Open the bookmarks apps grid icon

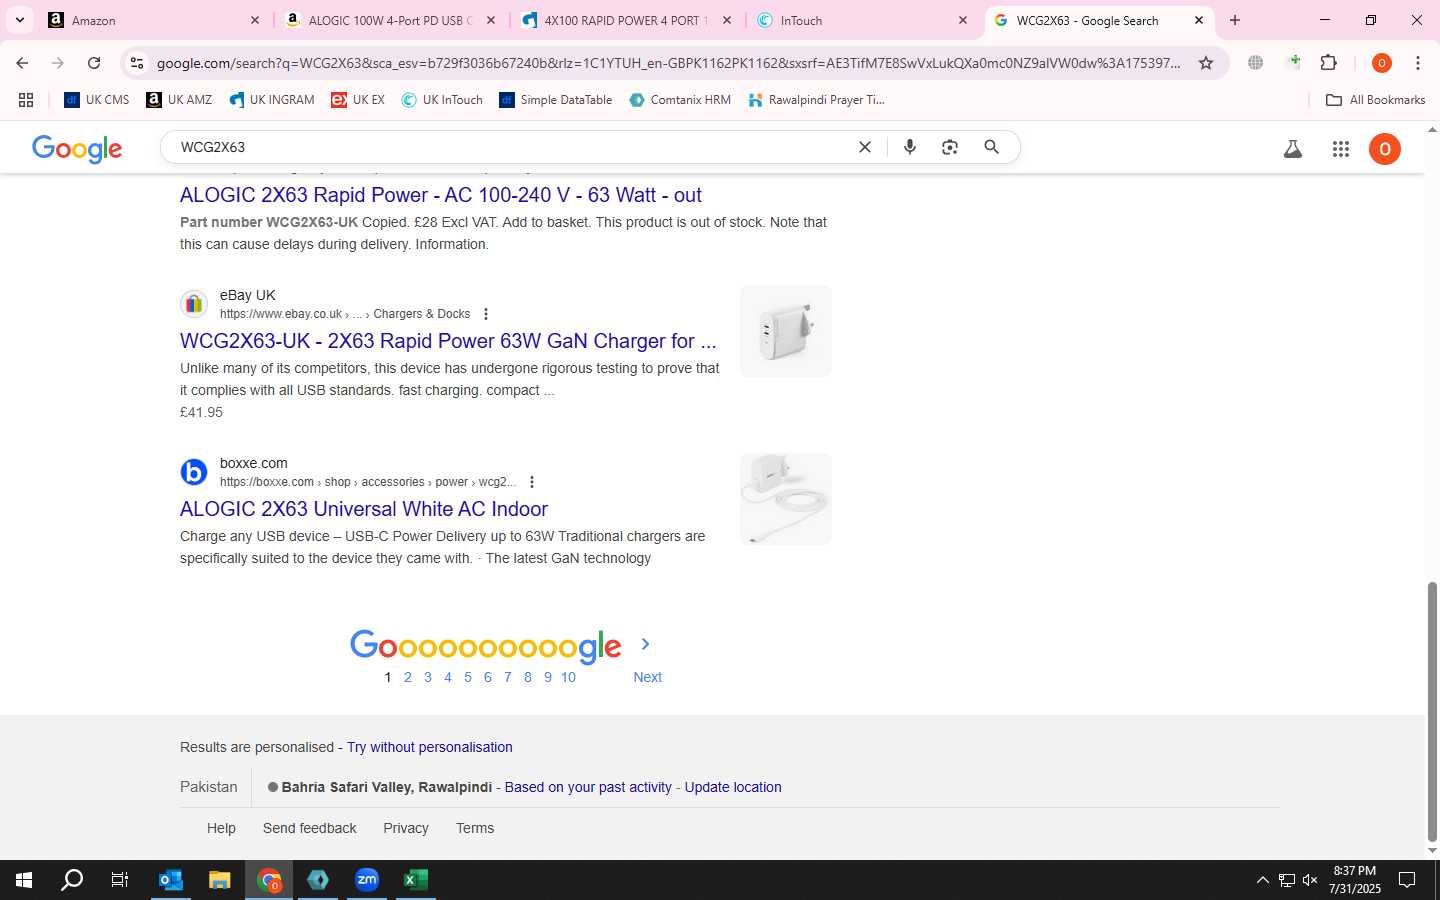pyautogui.click(x=26, y=100)
